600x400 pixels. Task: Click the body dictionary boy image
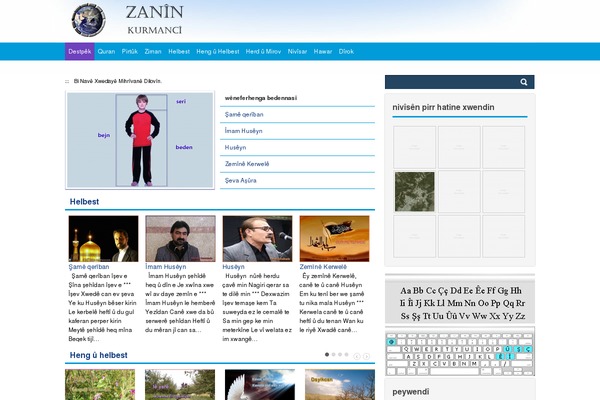(x=140, y=140)
